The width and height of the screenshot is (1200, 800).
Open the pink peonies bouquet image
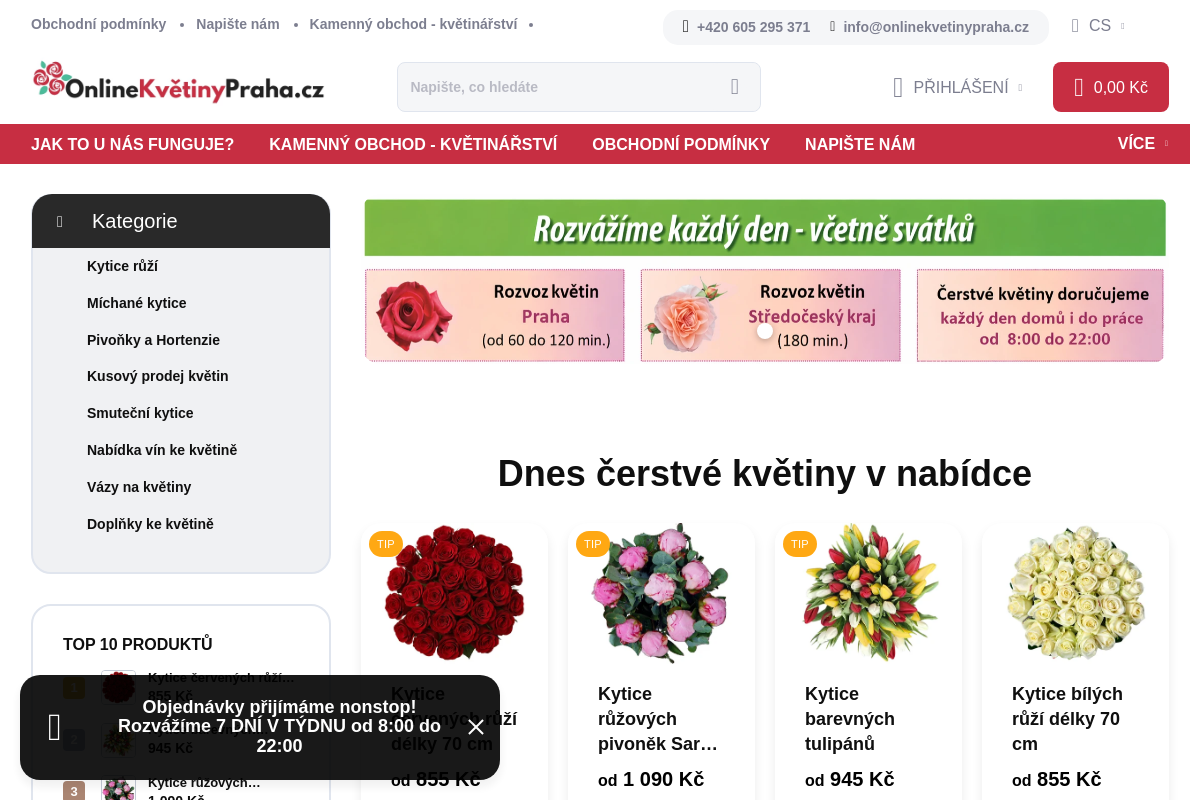coord(661,592)
